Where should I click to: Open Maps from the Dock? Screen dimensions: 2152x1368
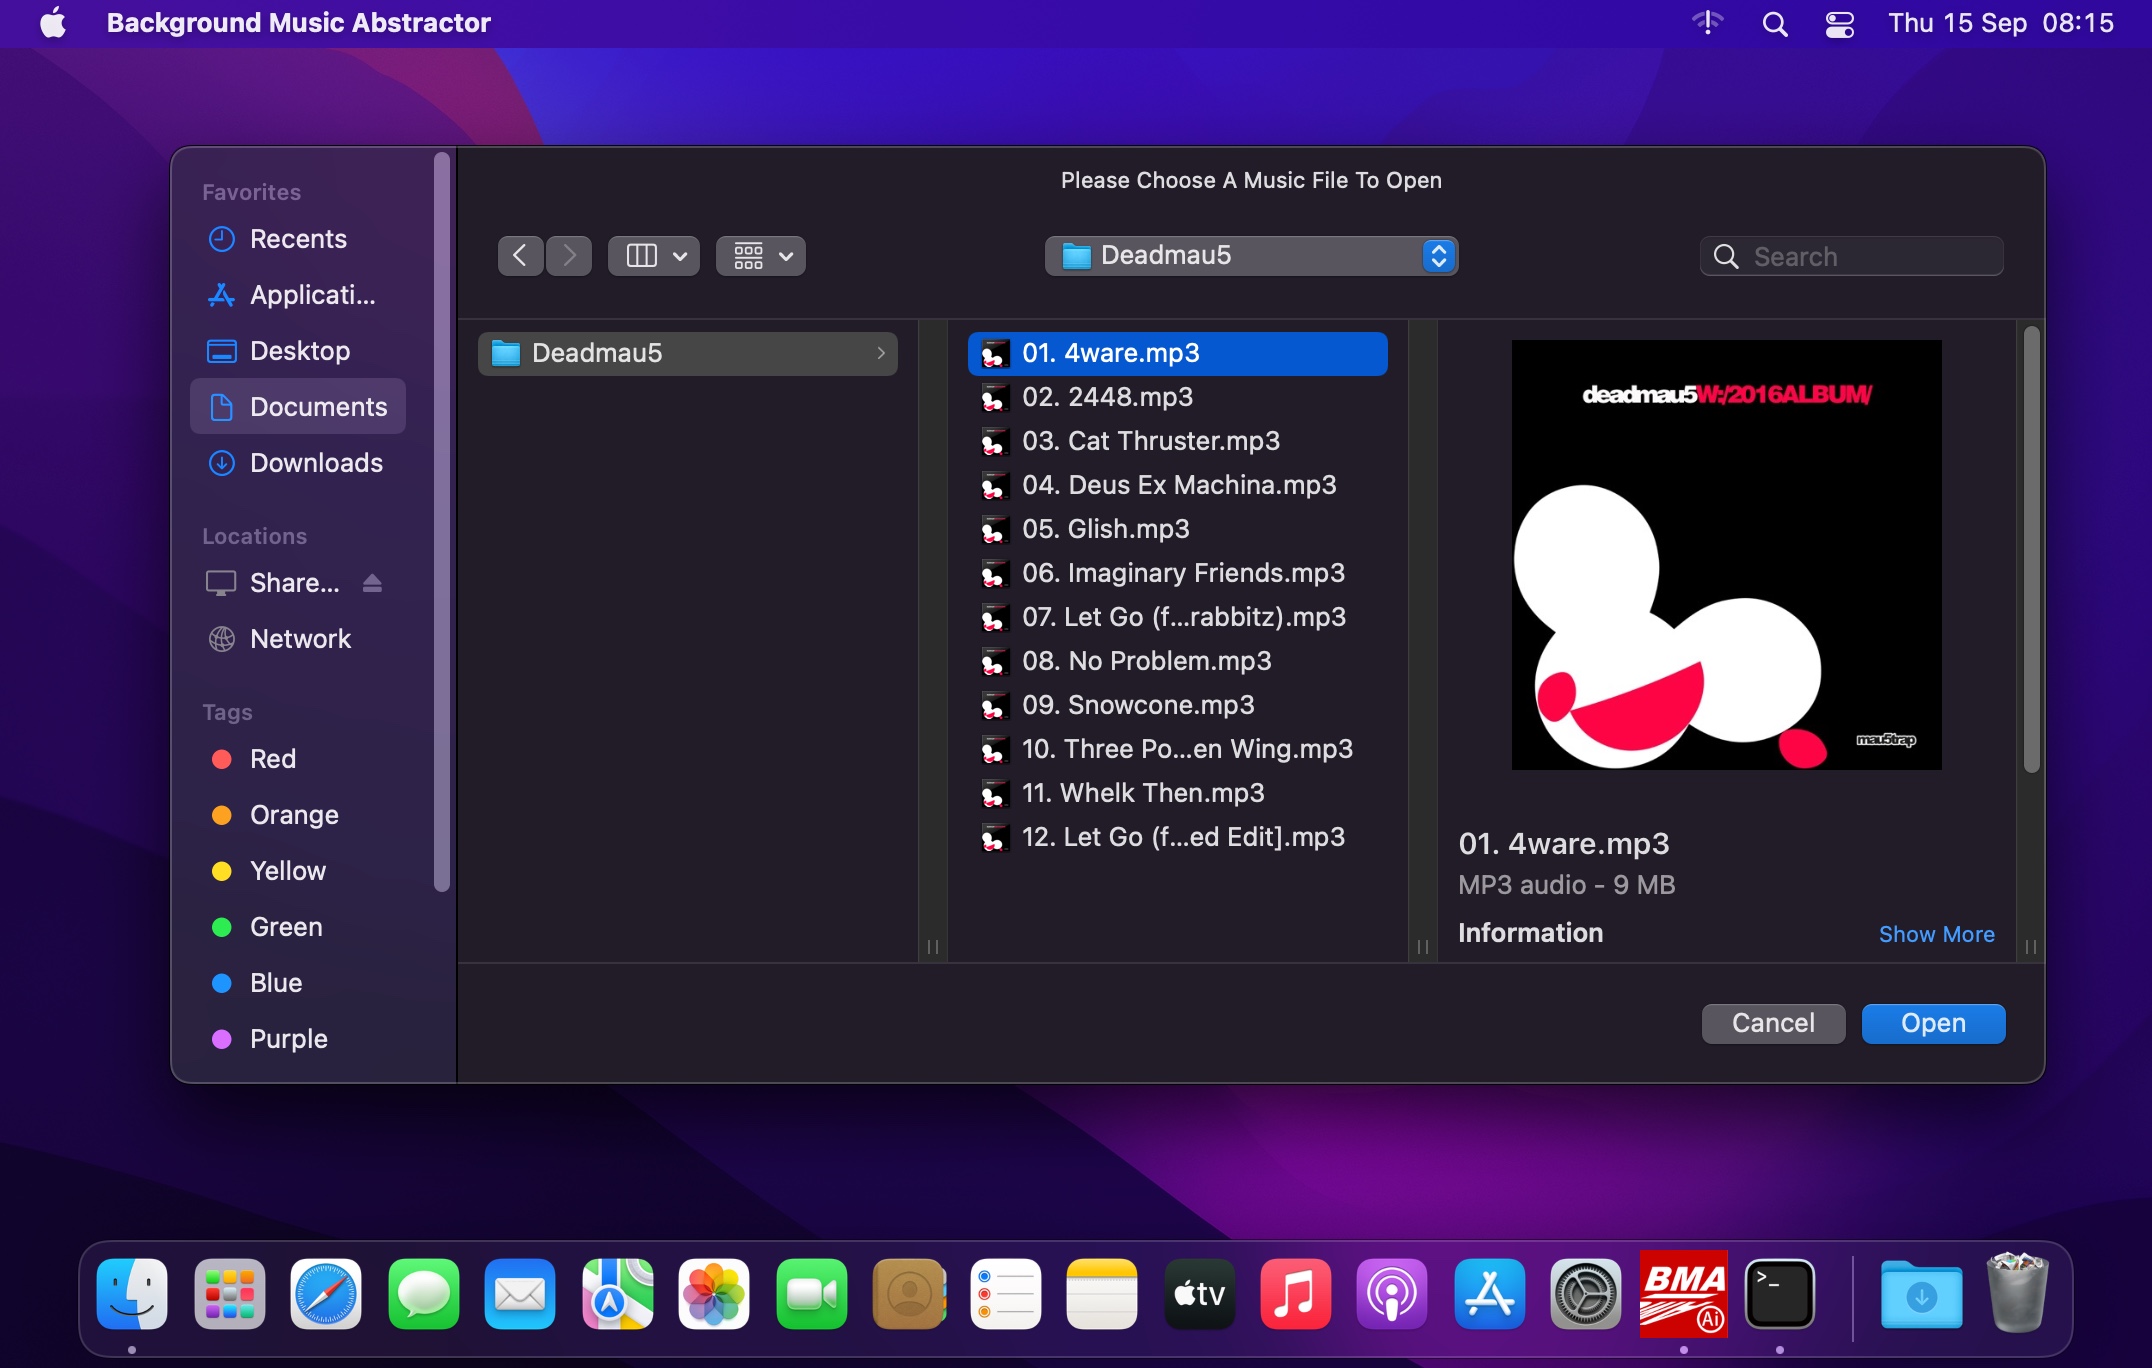618,1294
